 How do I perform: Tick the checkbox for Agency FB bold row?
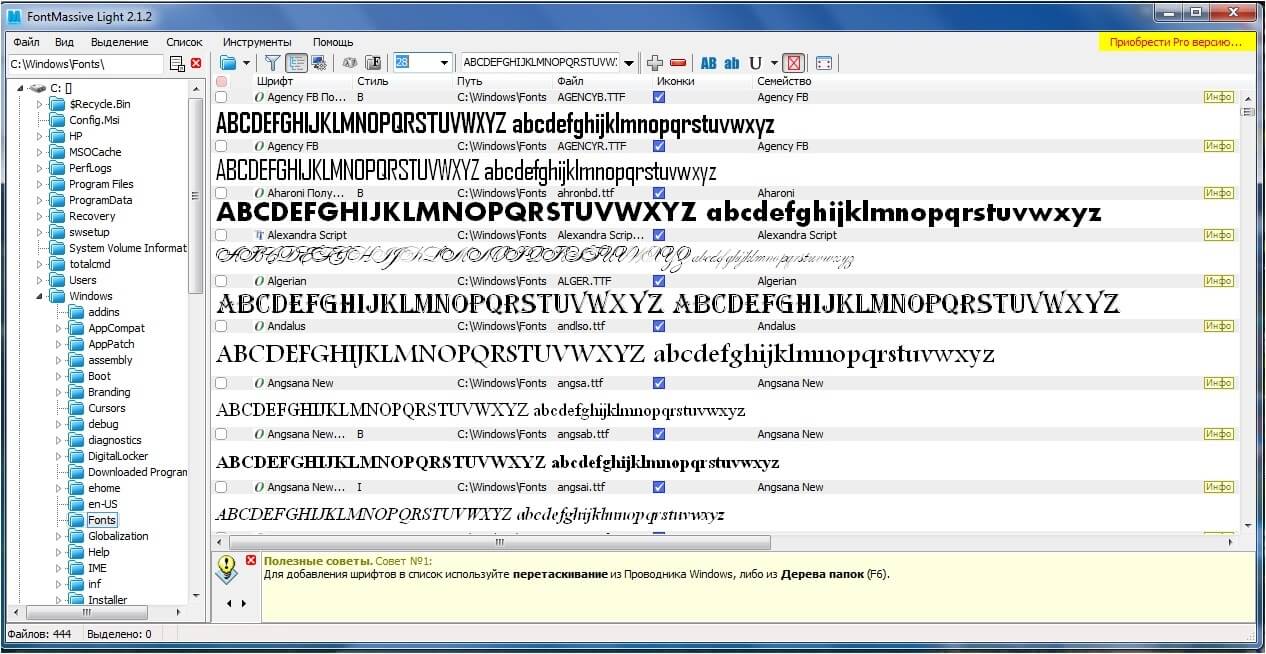coord(221,97)
